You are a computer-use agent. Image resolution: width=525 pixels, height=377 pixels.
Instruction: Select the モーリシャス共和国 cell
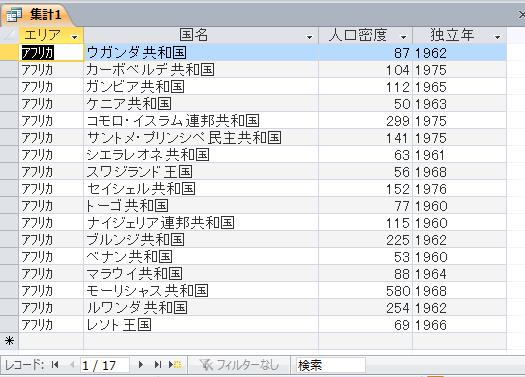(201, 291)
